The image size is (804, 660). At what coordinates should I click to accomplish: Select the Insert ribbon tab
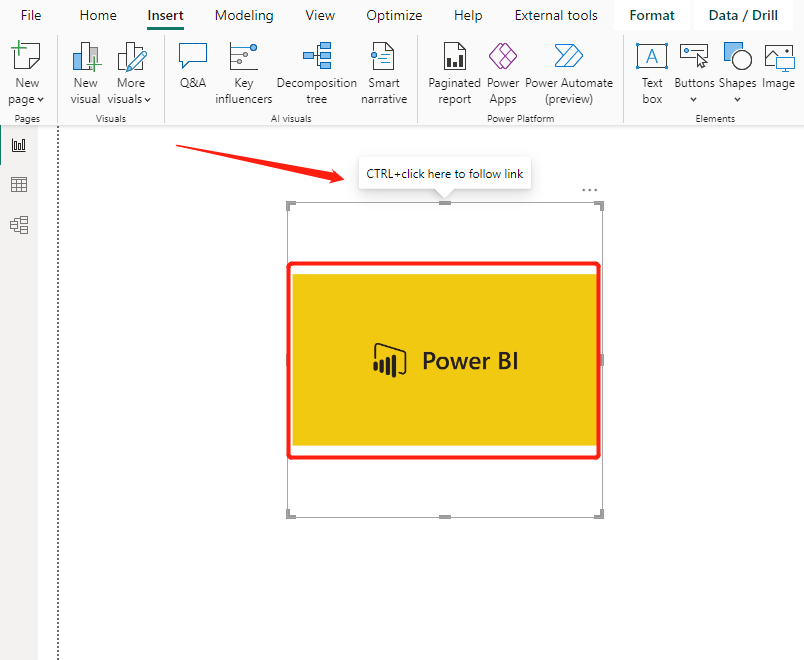point(165,15)
